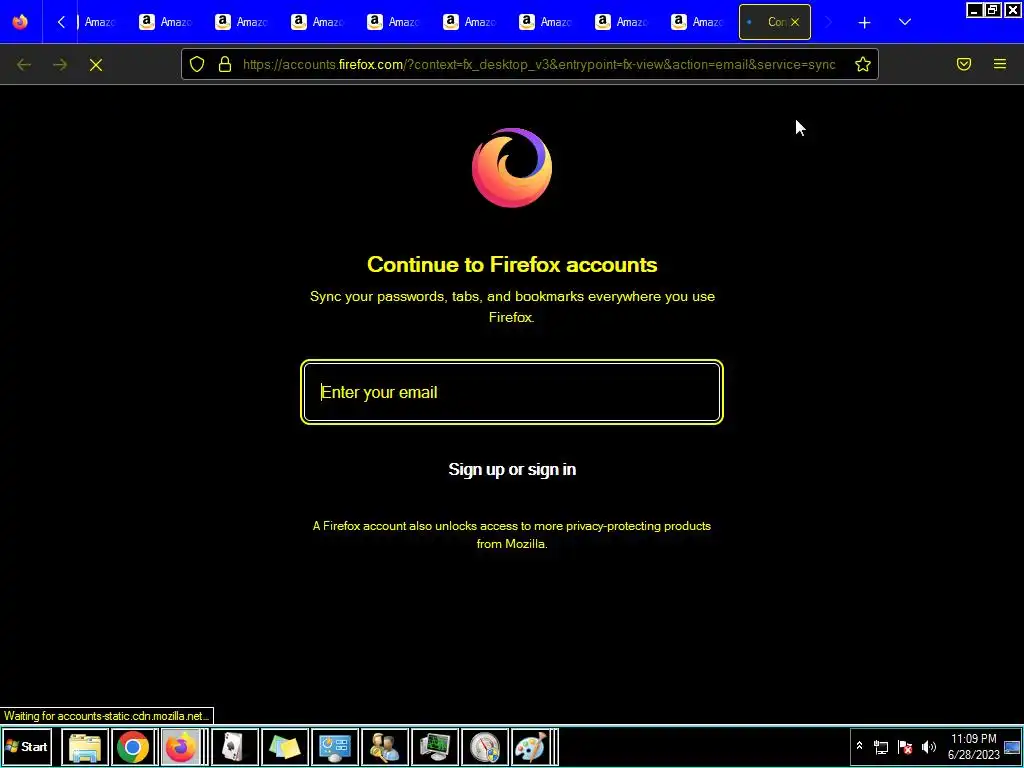Screen dimensions: 1024x768
Task: Open the volume control tray icon
Action: pyautogui.click(x=929, y=747)
